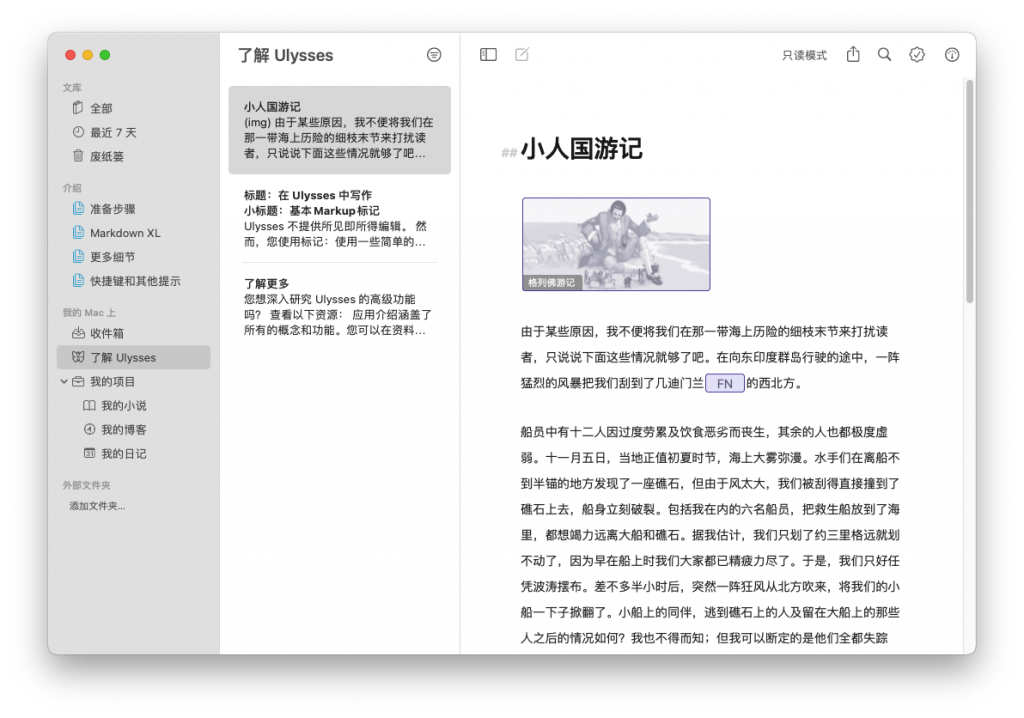Screen dimensions: 1024x718
Task: Select the 小人国游记 sheet in list
Action: (x=340, y=130)
